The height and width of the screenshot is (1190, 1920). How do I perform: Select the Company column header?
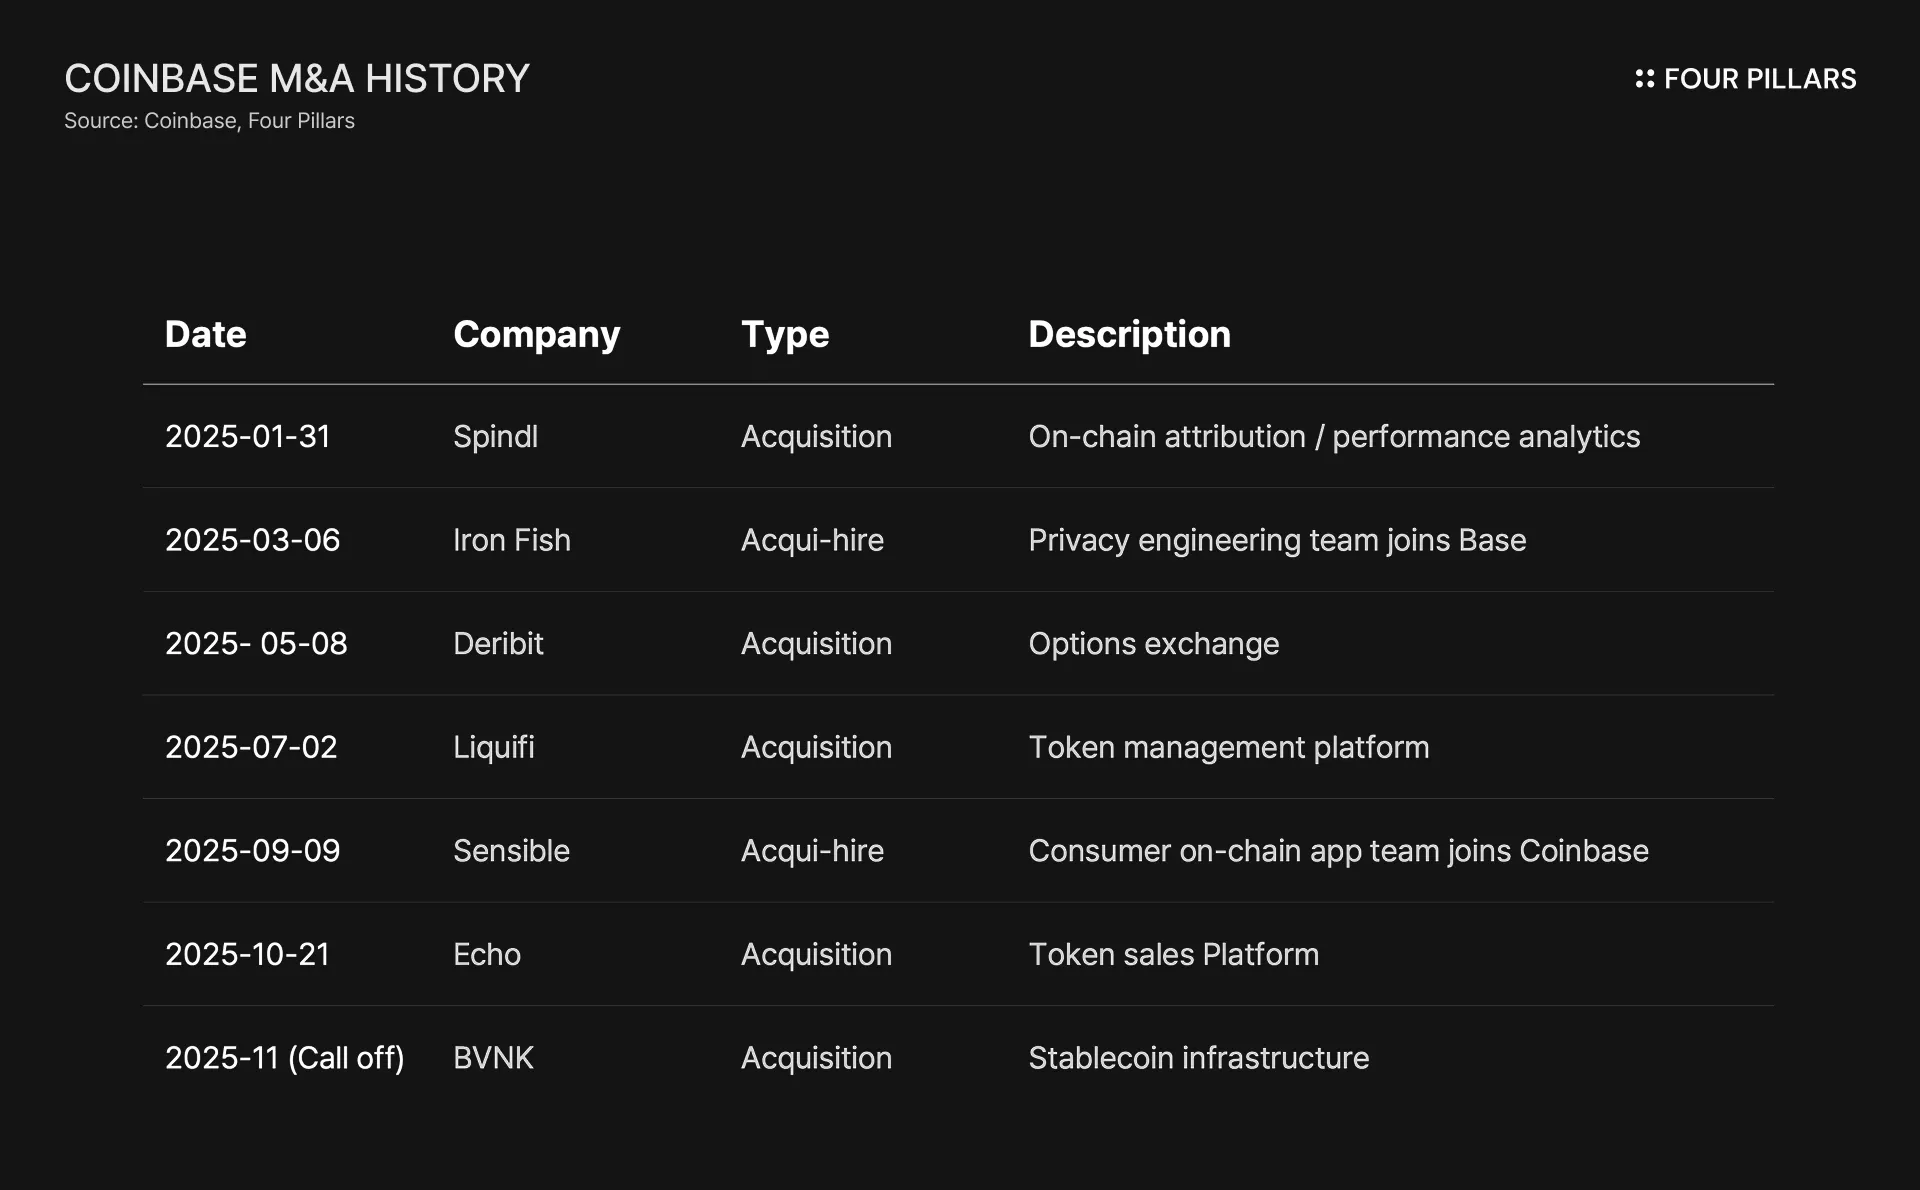pyautogui.click(x=536, y=334)
